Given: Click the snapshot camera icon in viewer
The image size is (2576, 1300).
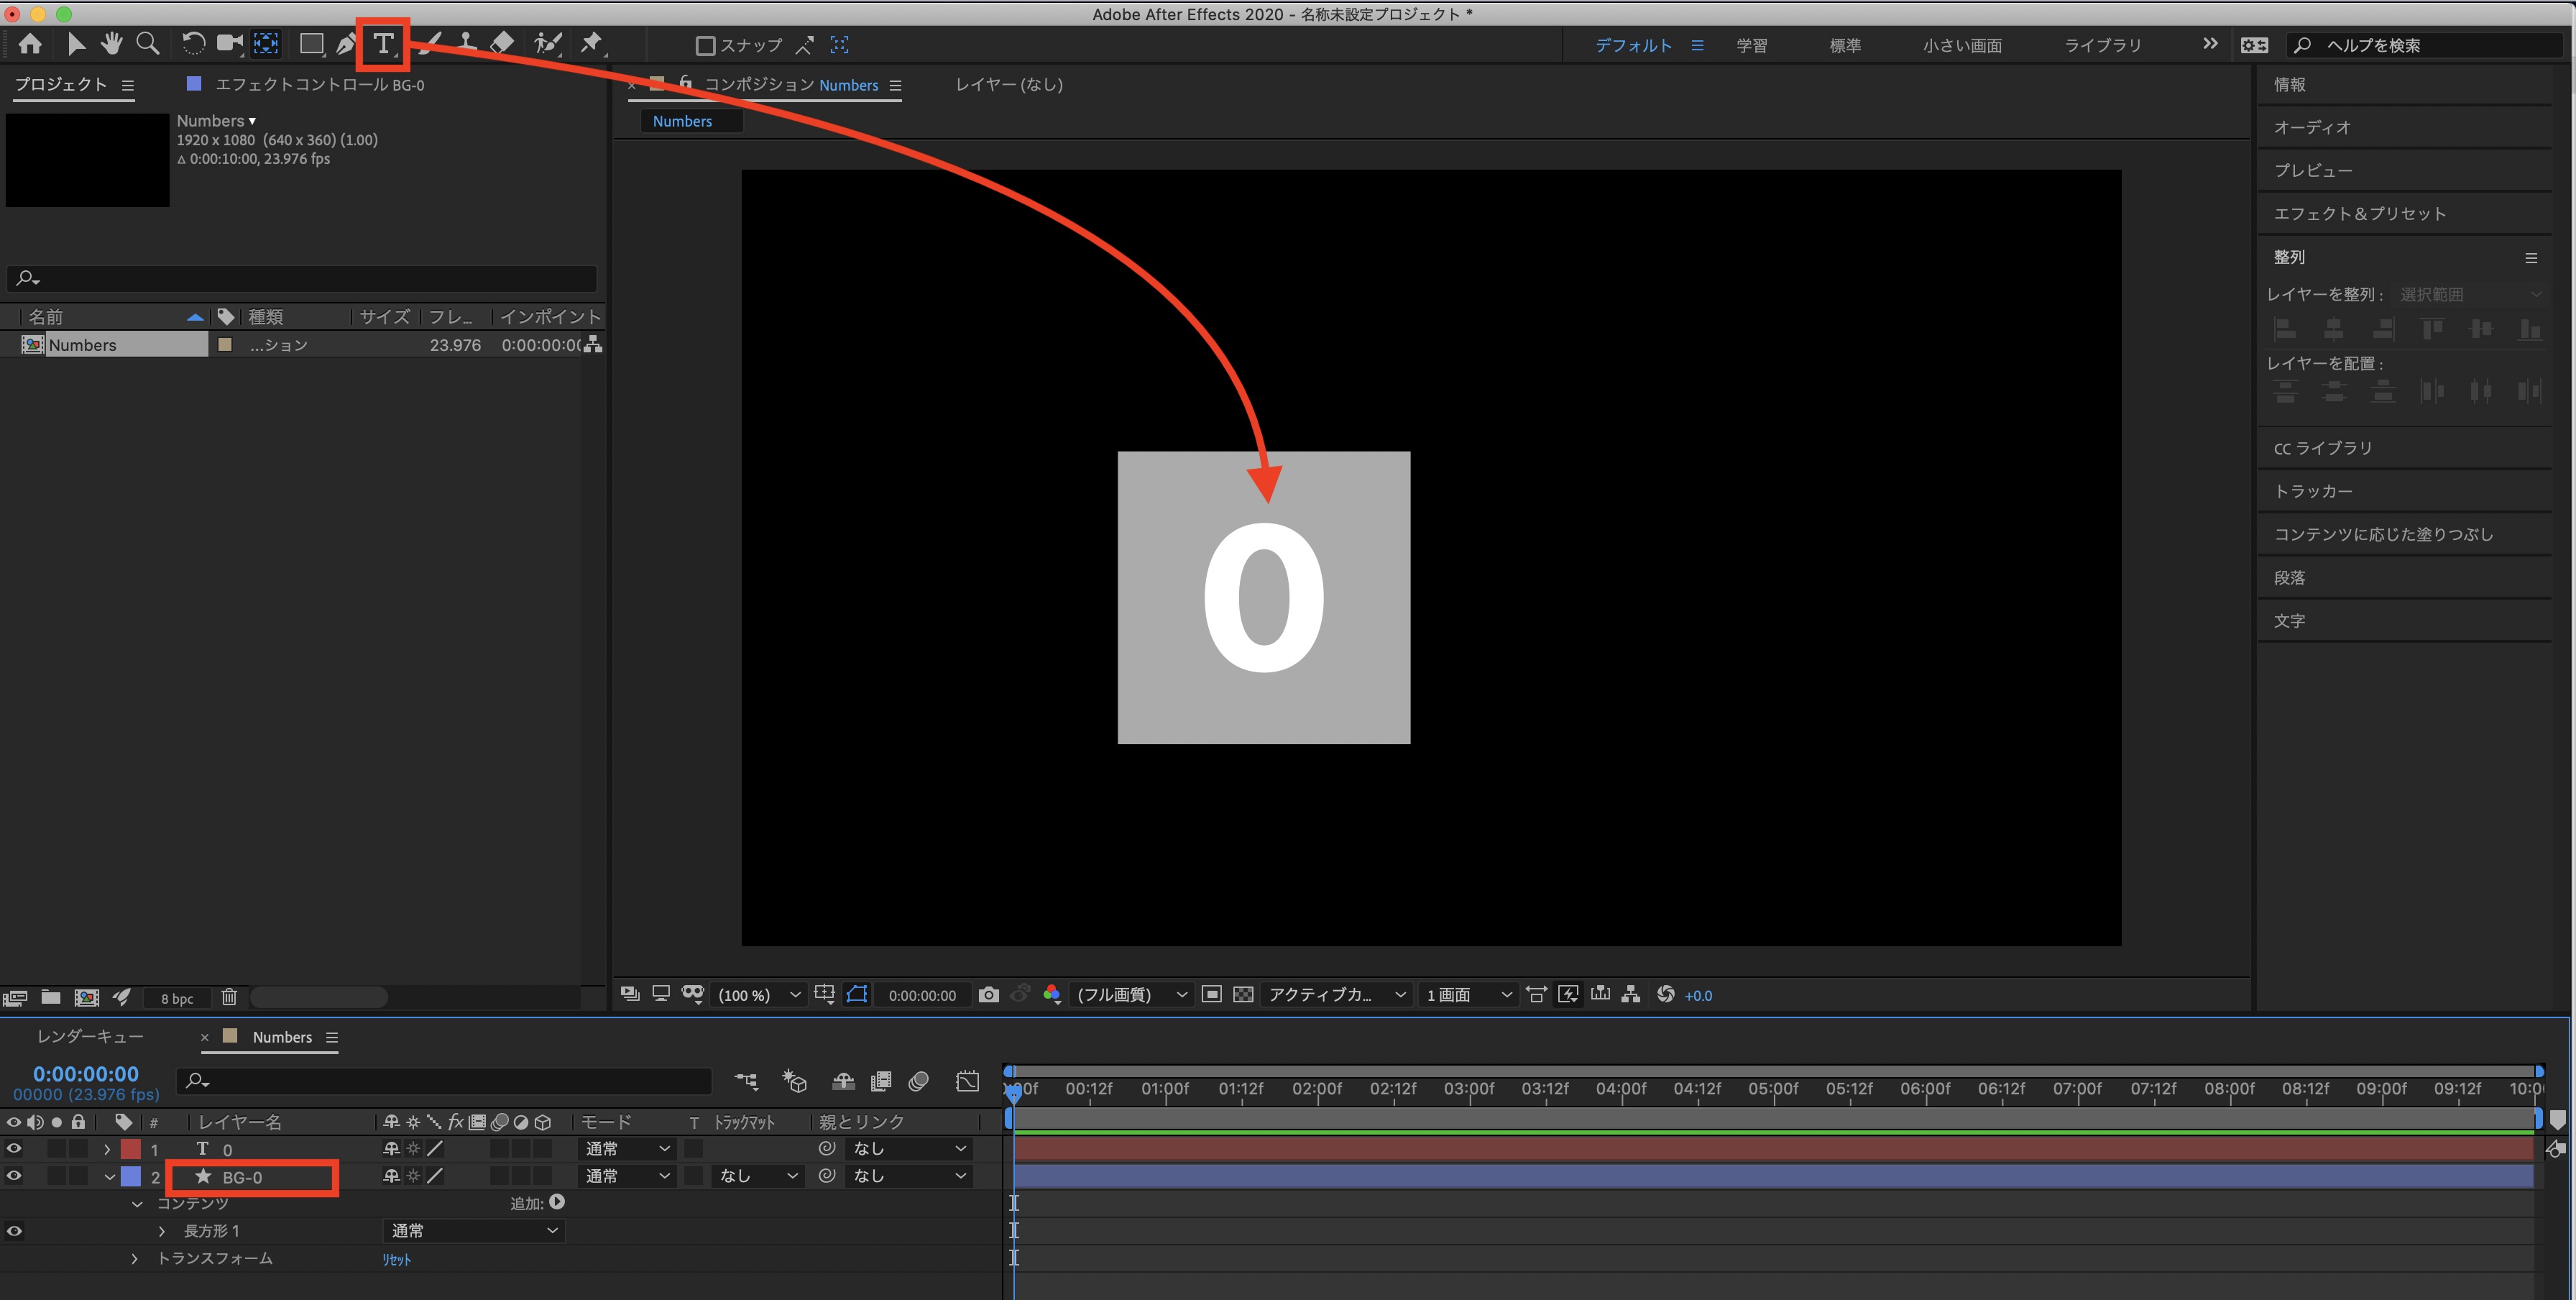Looking at the screenshot, I should pos(988,994).
